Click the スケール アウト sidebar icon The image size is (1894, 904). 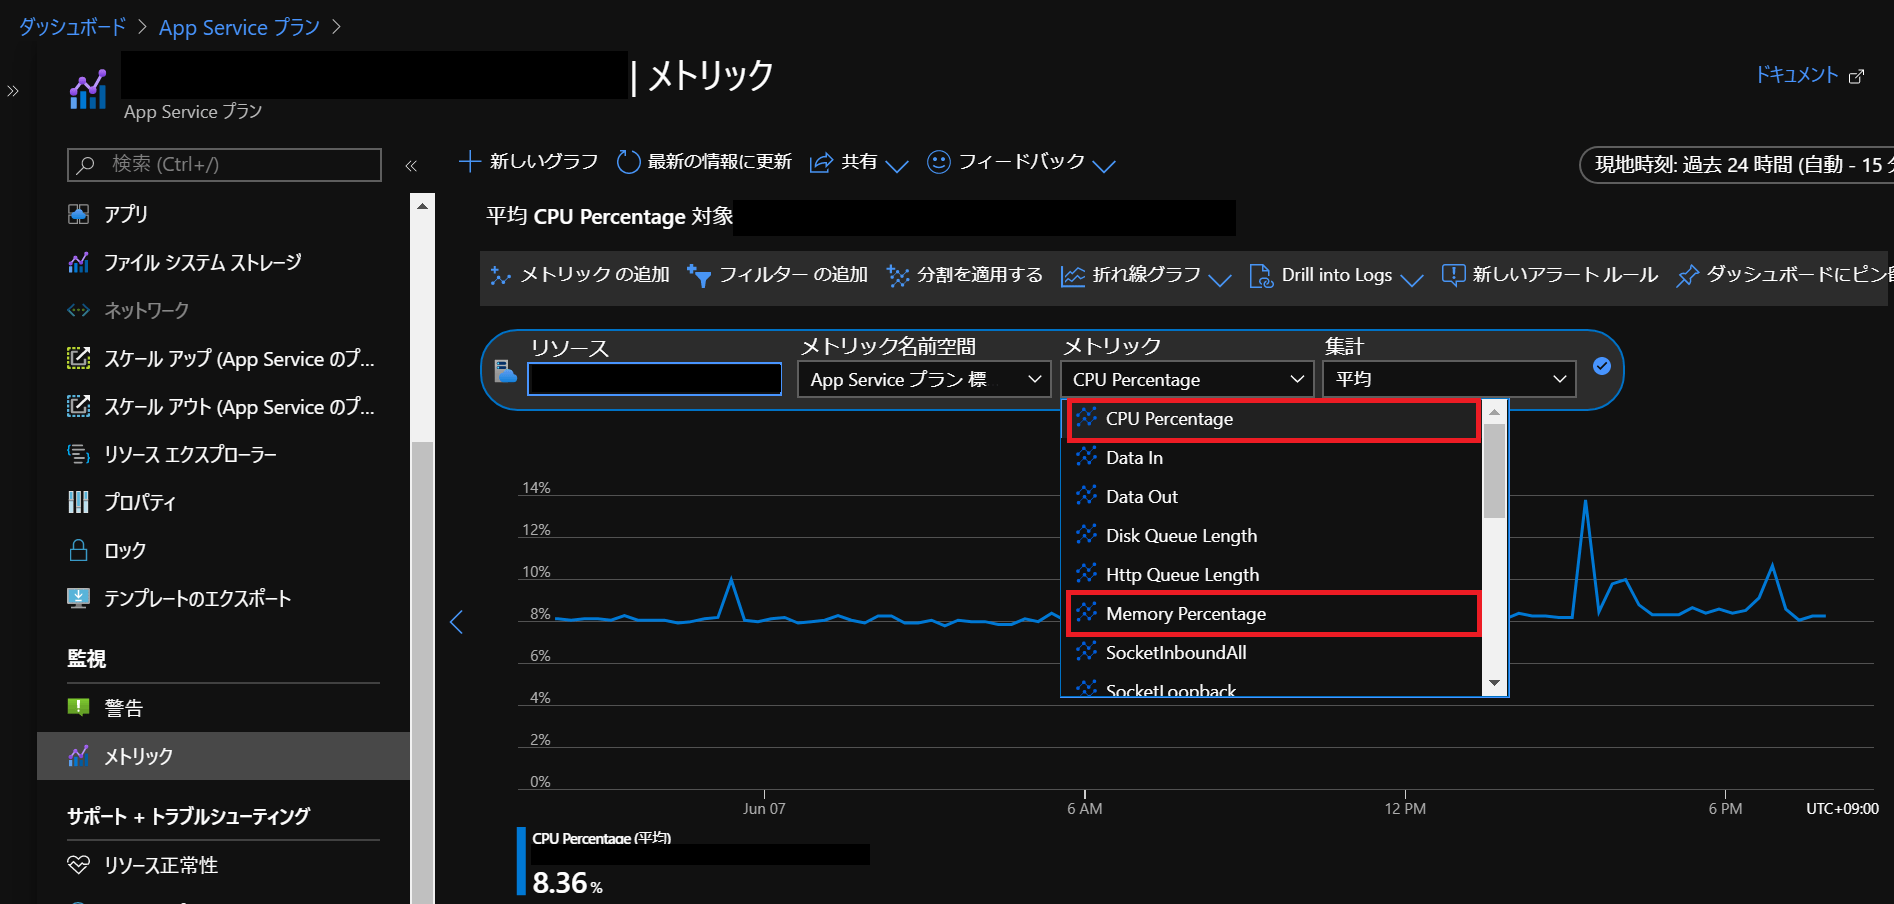pos(78,406)
